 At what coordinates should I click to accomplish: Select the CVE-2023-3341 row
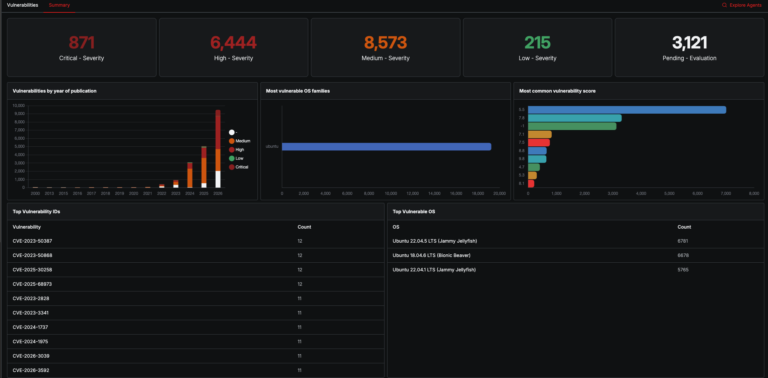click(196, 313)
